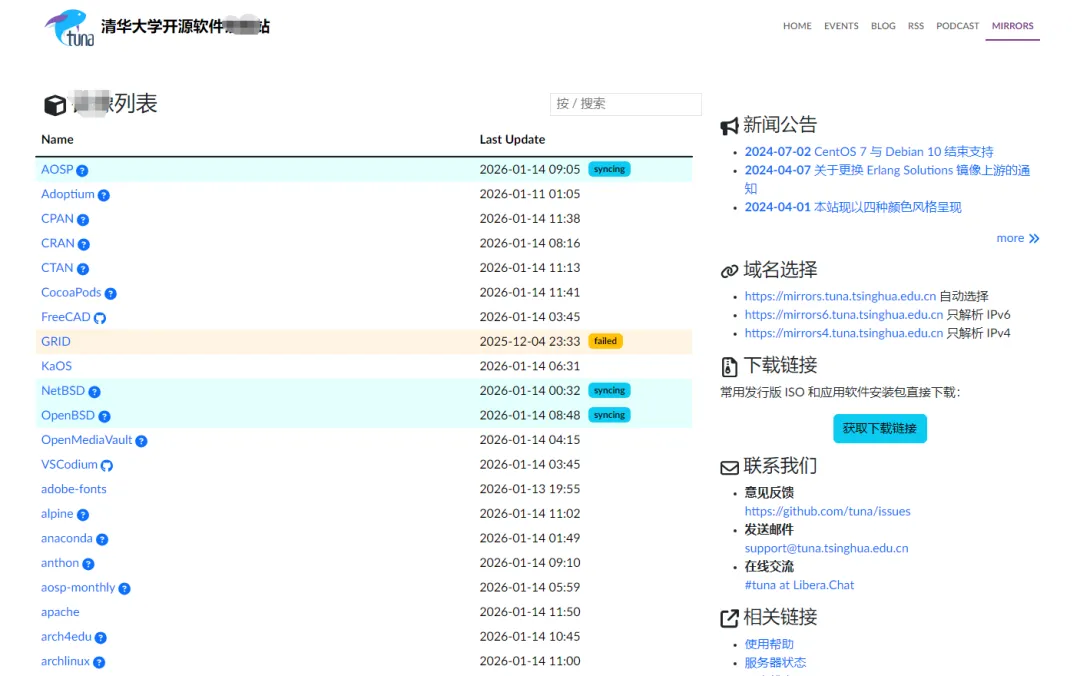Screen dimensions: 1080x676
Task: Open help icon next to CTAN
Action: pyautogui.click(x=83, y=269)
